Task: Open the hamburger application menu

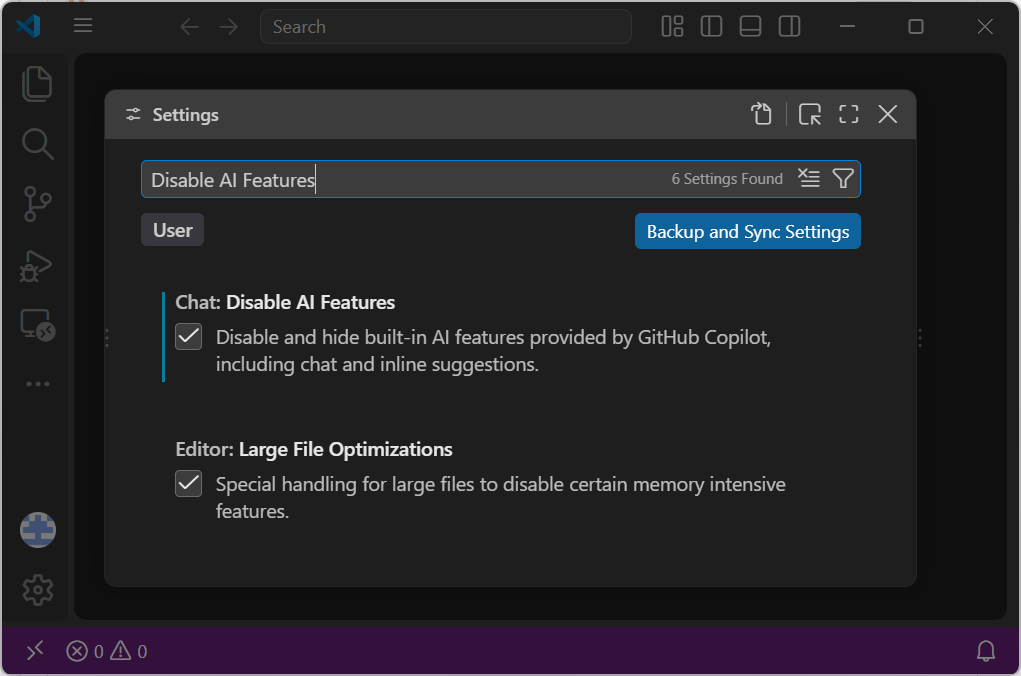Action: (83, 26)
